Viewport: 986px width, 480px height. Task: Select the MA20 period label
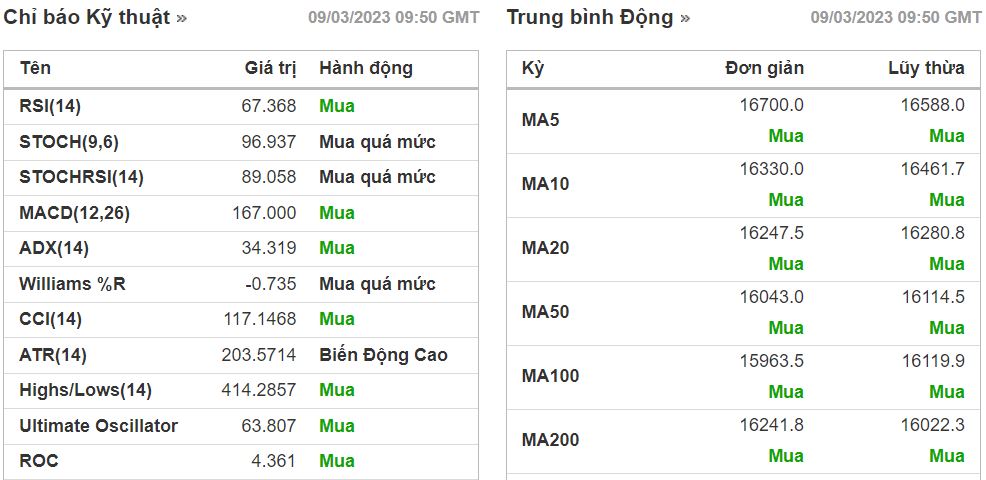[545, 248]
